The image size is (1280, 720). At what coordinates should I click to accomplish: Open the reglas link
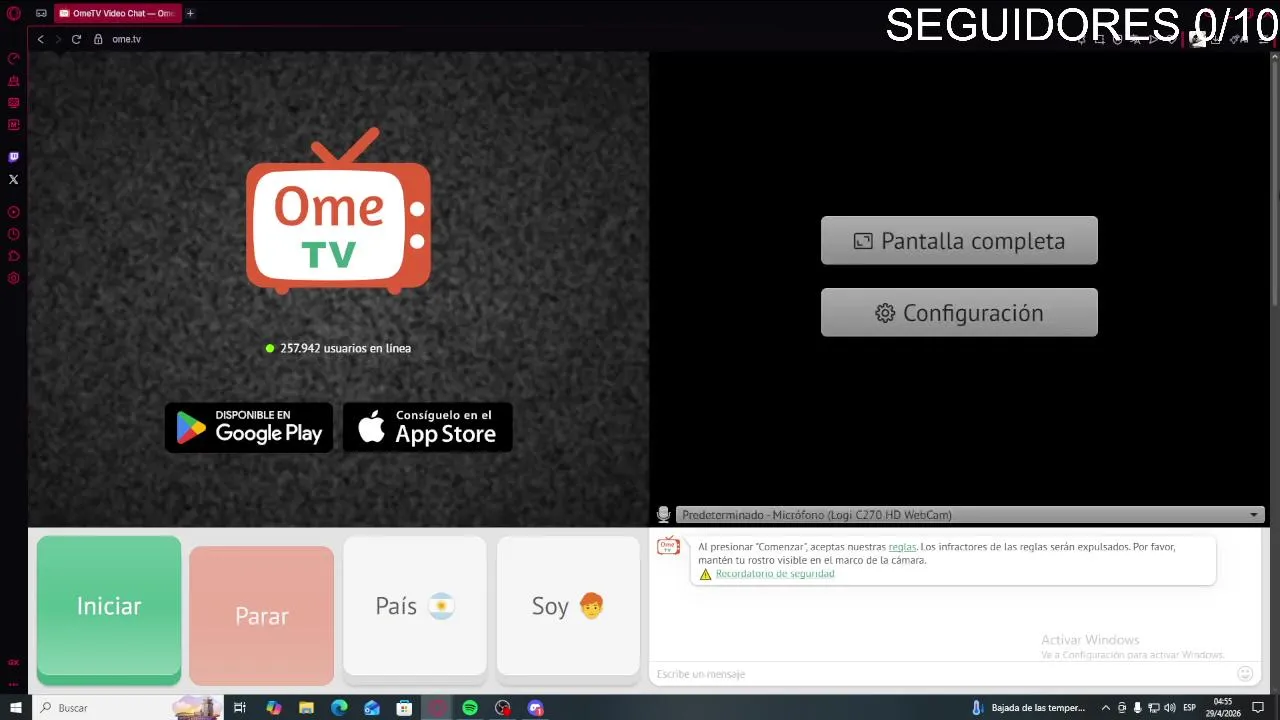902,547
